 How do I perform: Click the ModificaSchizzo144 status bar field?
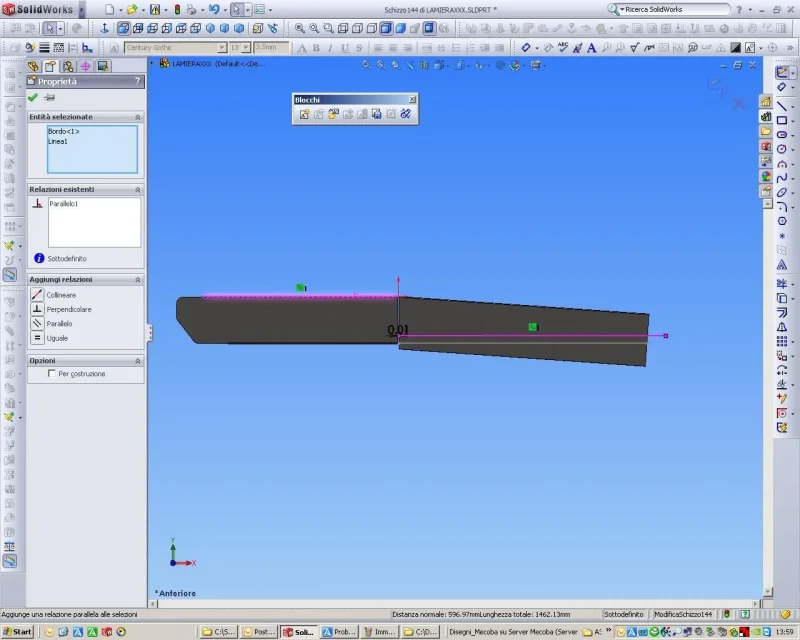(x=683, y=614)
